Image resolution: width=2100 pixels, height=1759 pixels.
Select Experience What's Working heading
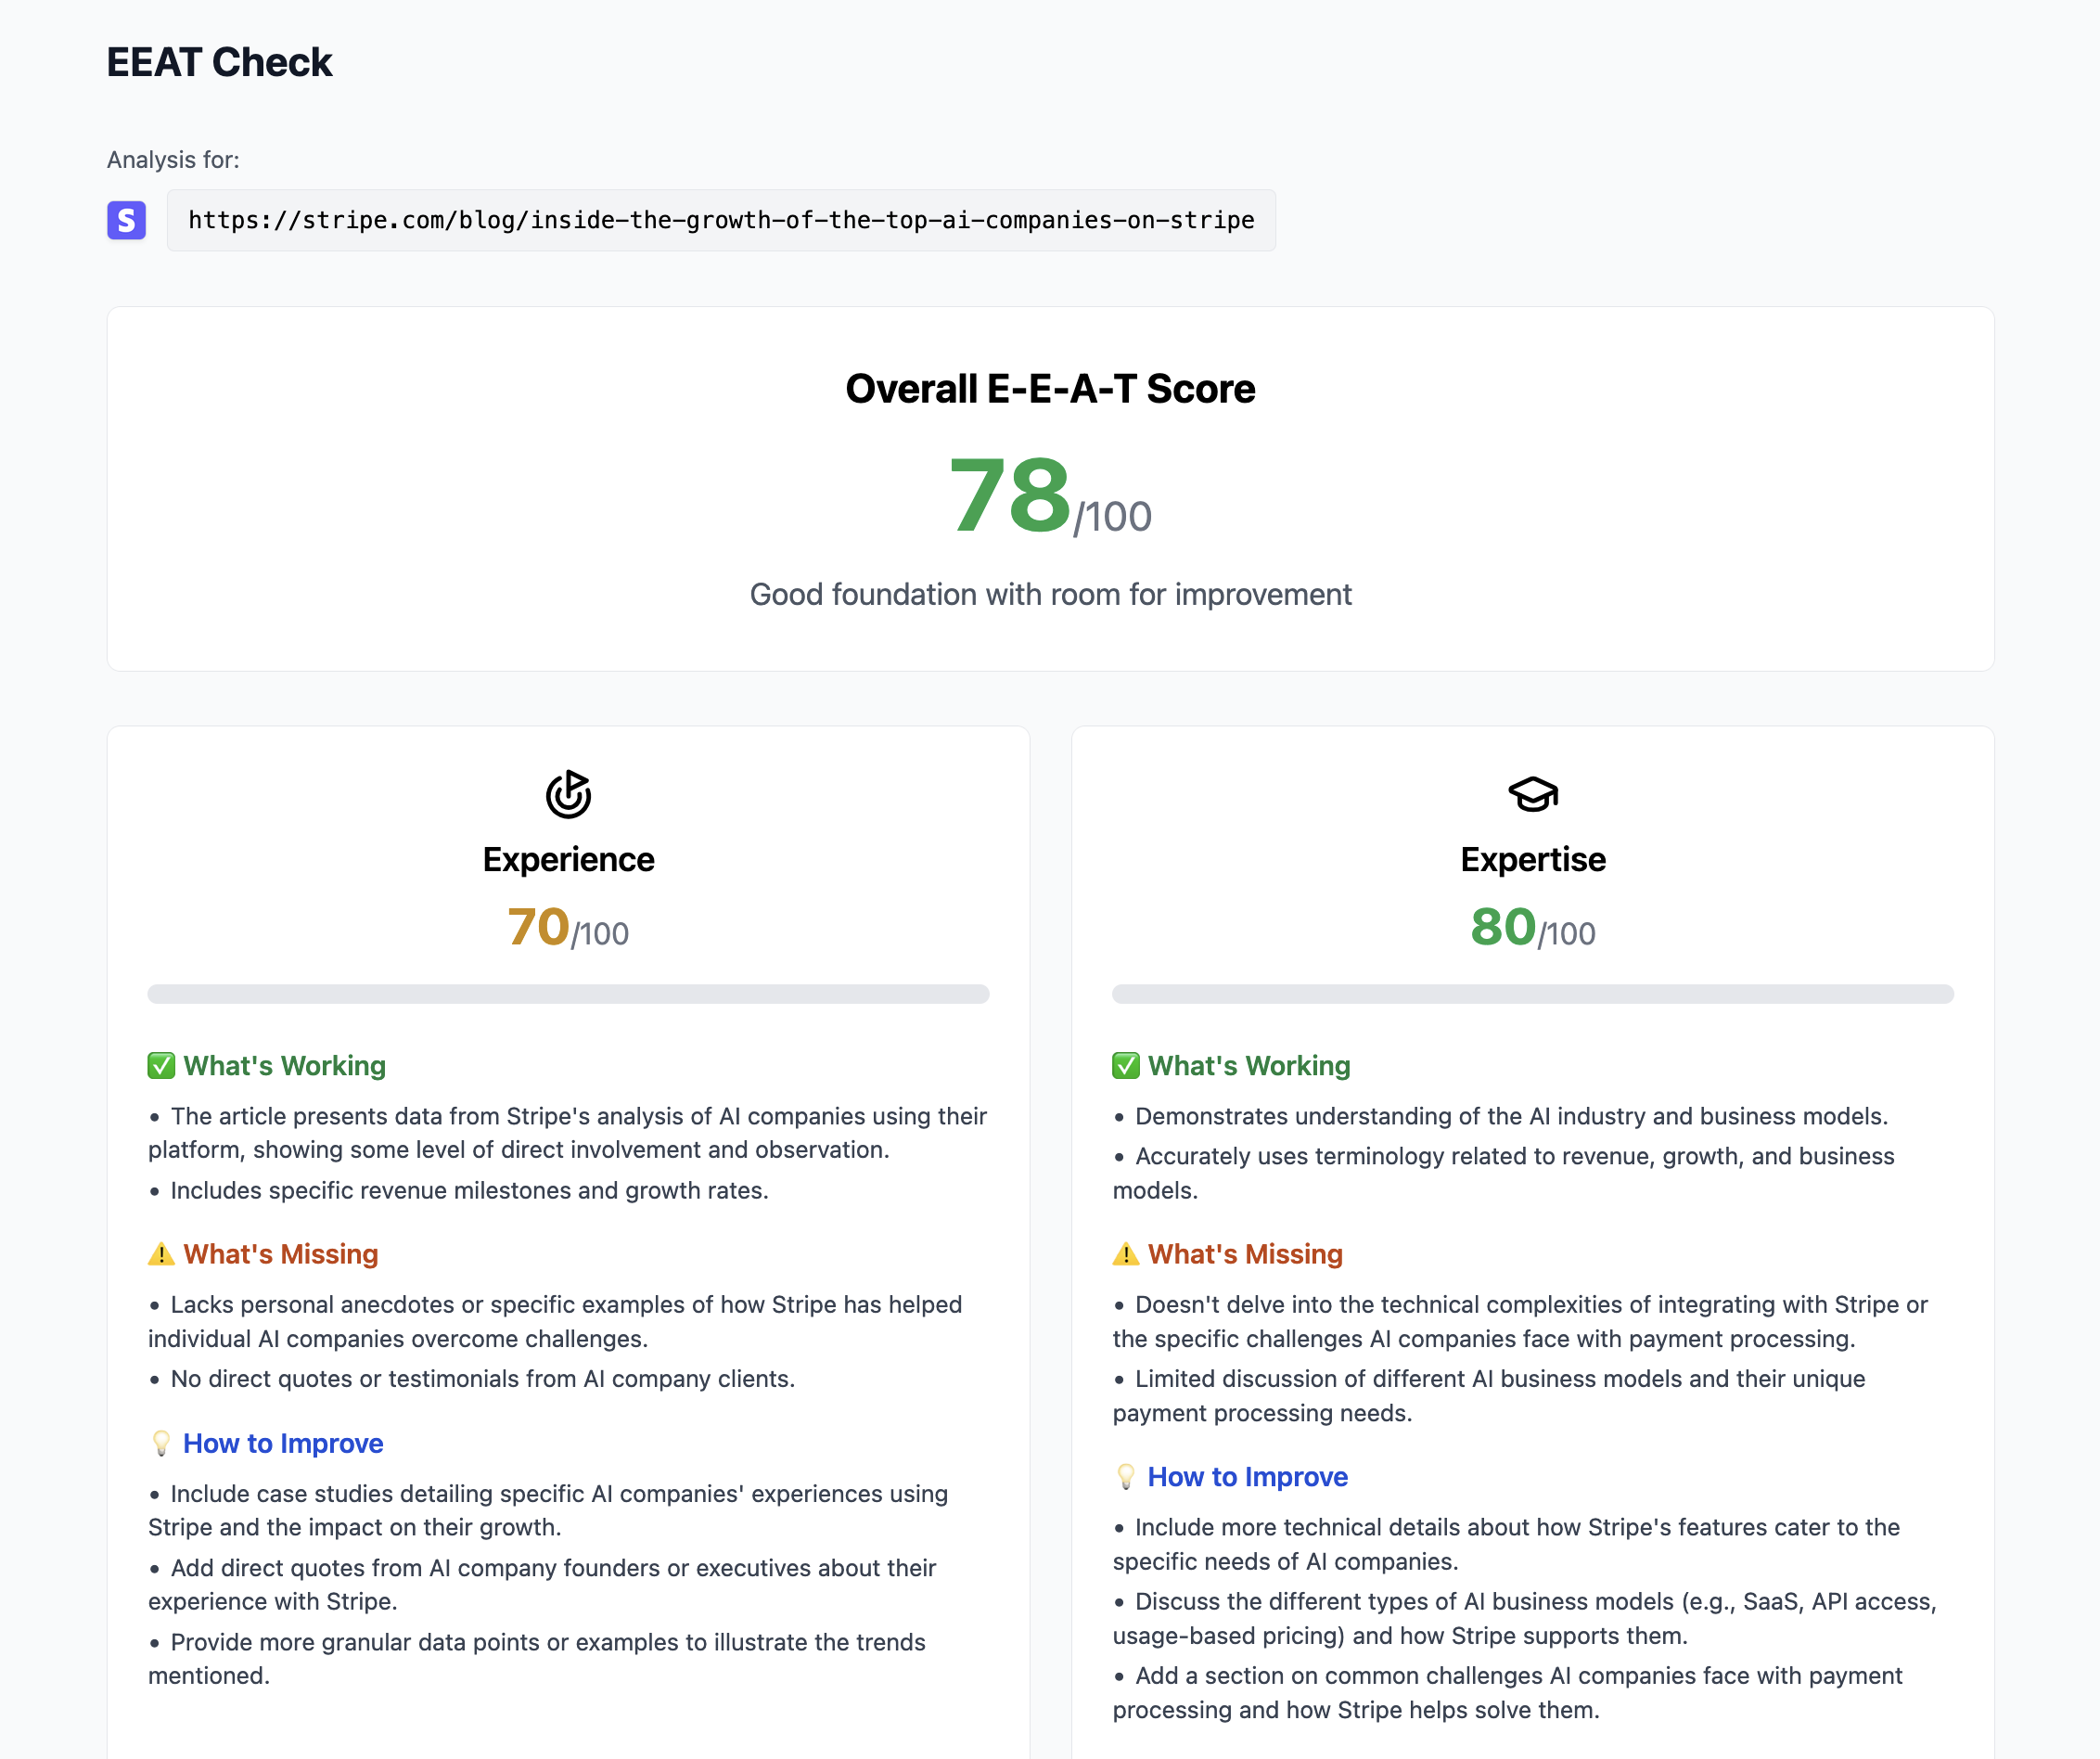[284, 1066]
